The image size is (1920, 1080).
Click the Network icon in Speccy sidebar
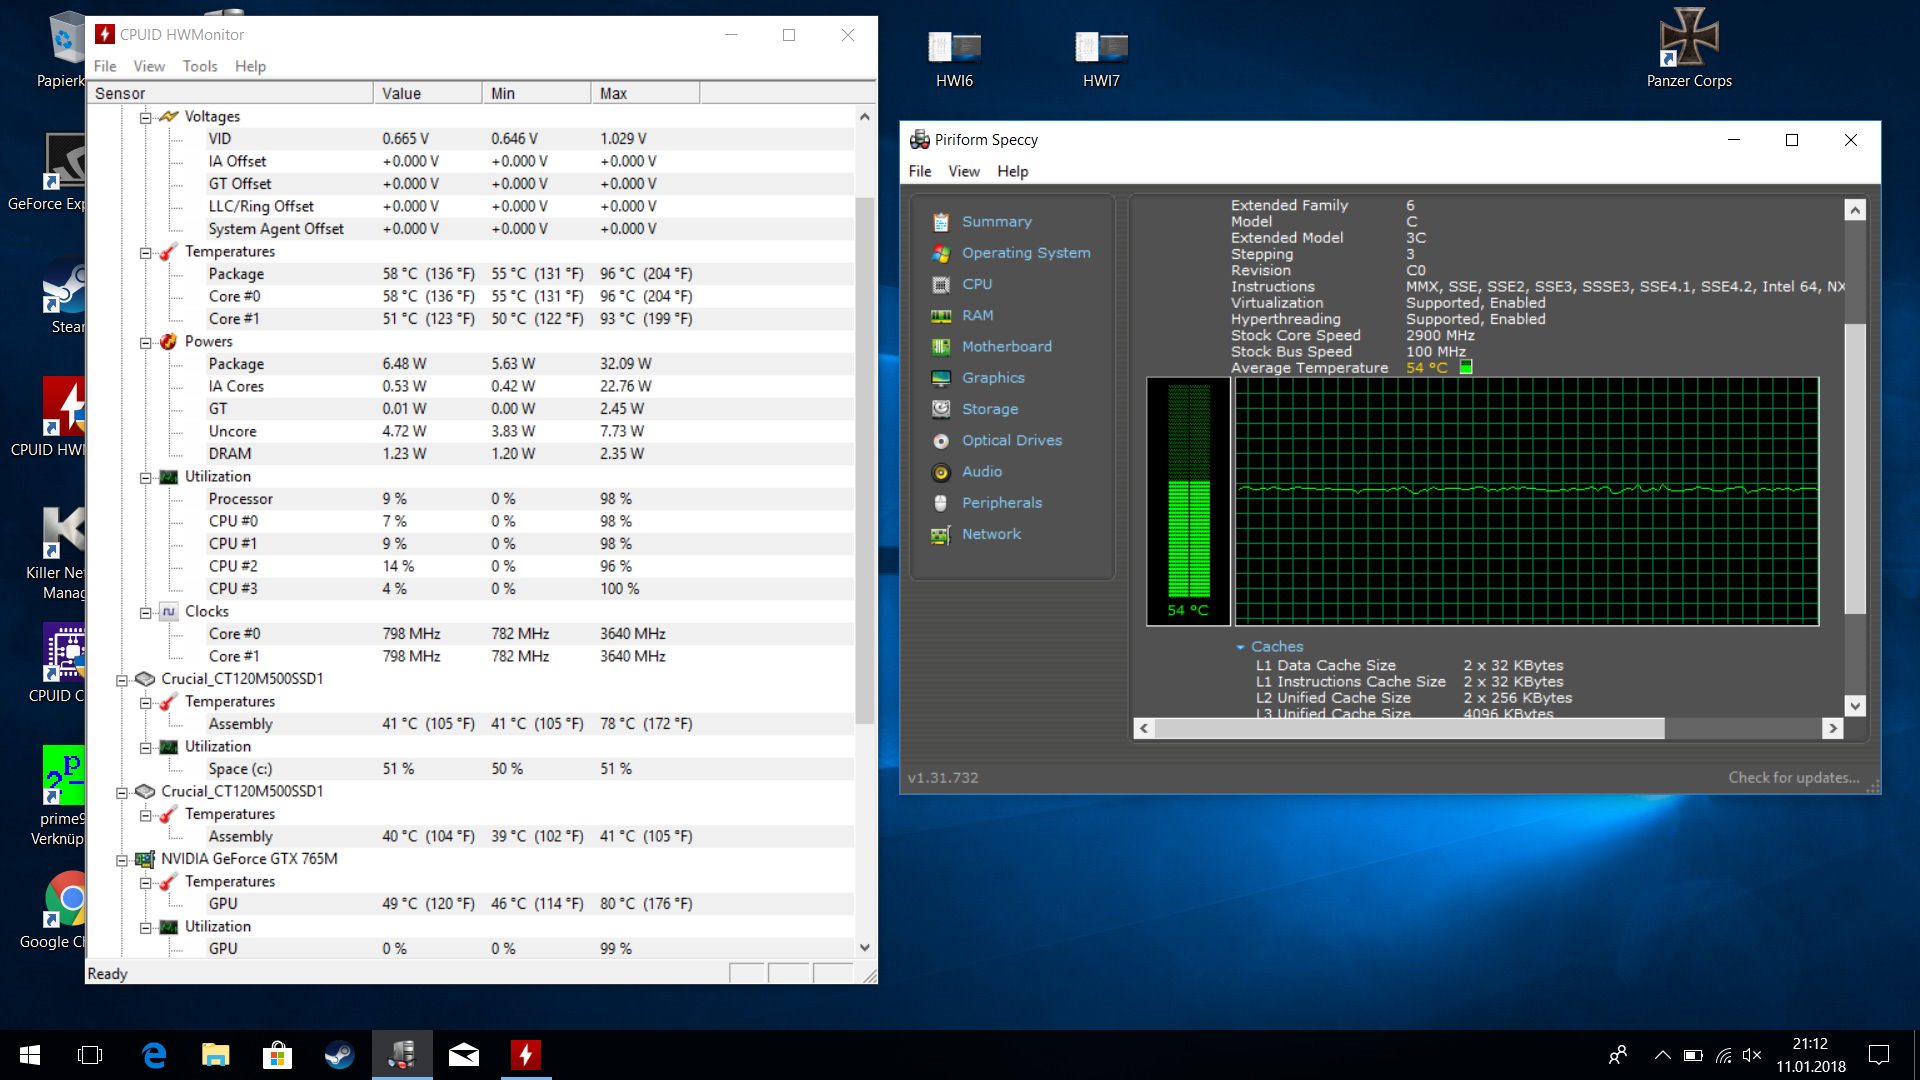940,535
